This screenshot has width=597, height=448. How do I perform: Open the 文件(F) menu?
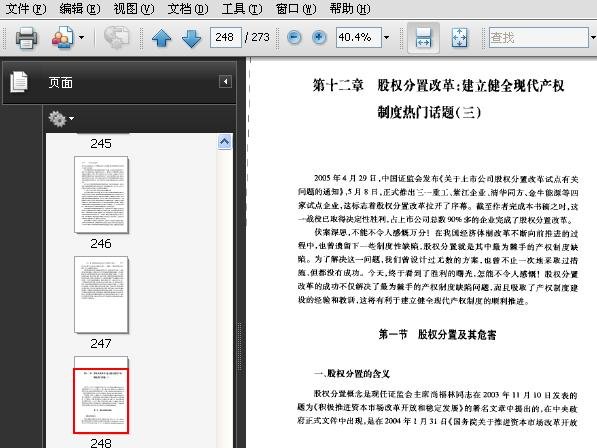(x=26, y=8)
